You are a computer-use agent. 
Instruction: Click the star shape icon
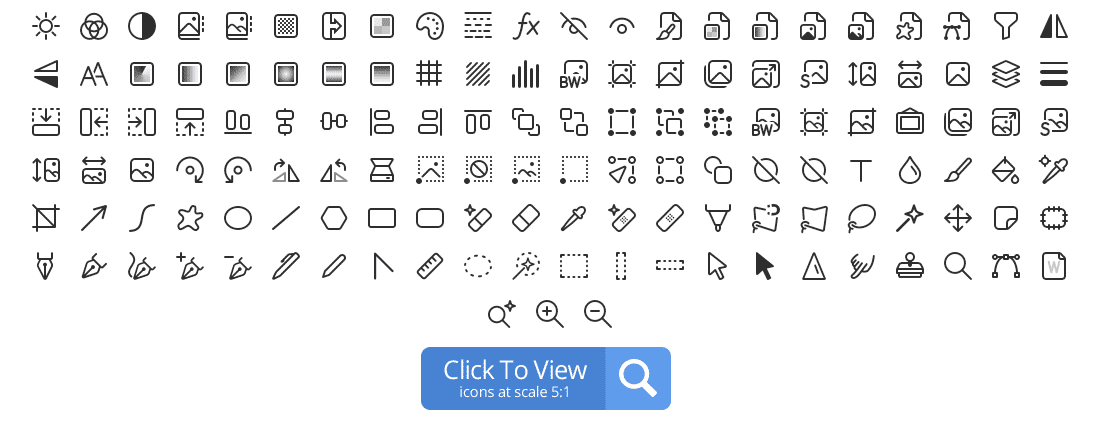click(x=189, y=218)
